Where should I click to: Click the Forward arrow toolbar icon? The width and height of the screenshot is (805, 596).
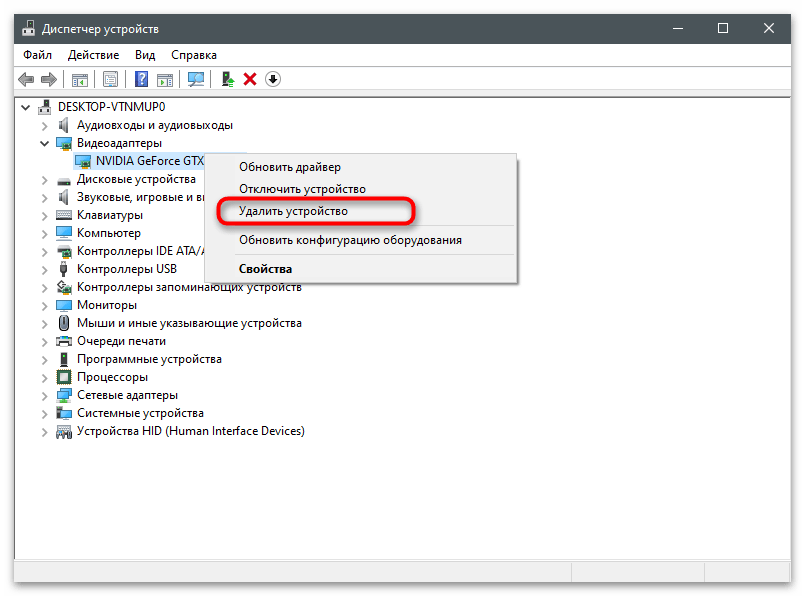coord(49,80)
